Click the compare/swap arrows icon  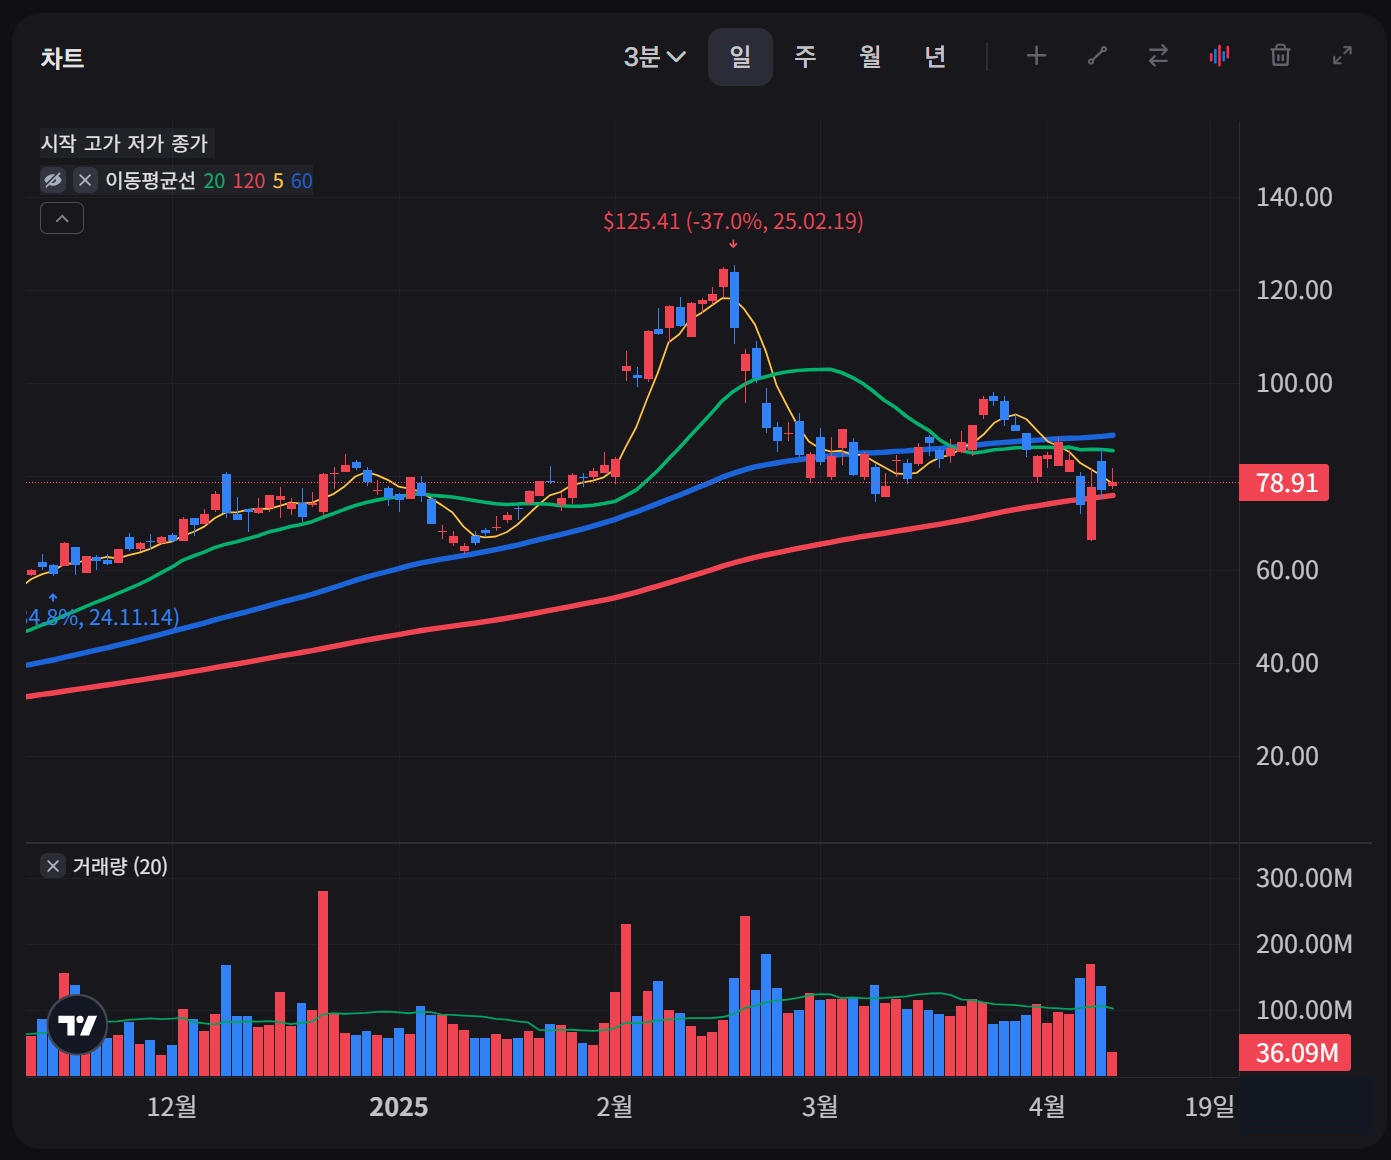1158,56
